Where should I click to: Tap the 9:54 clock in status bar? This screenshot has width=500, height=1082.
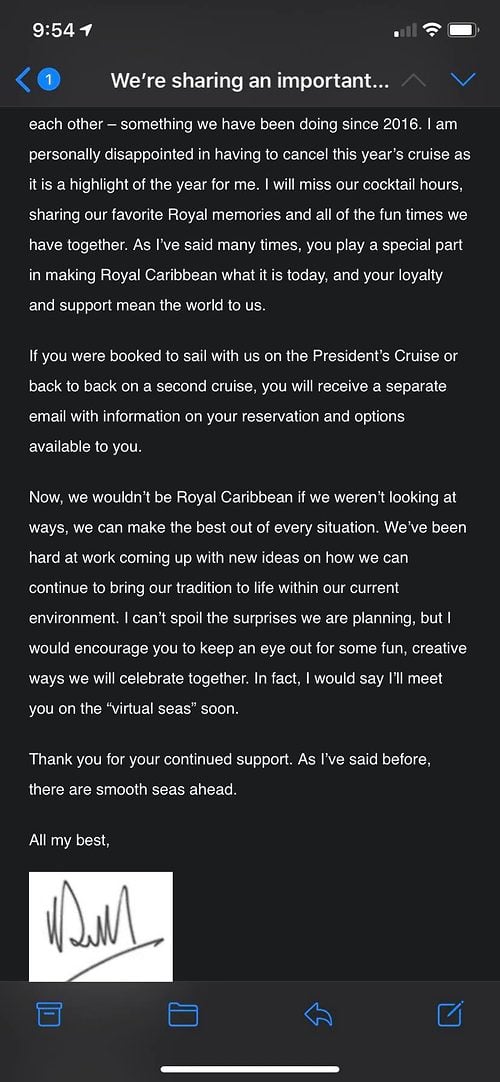54,30
